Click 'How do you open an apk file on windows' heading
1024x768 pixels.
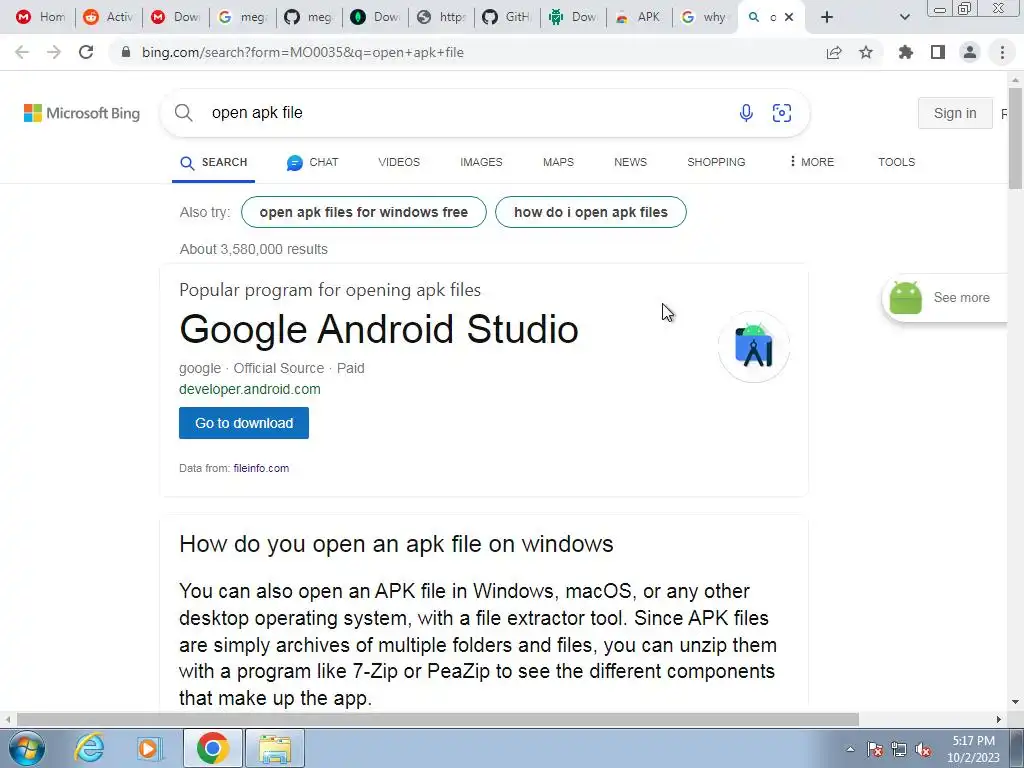[x=396, y=544]
